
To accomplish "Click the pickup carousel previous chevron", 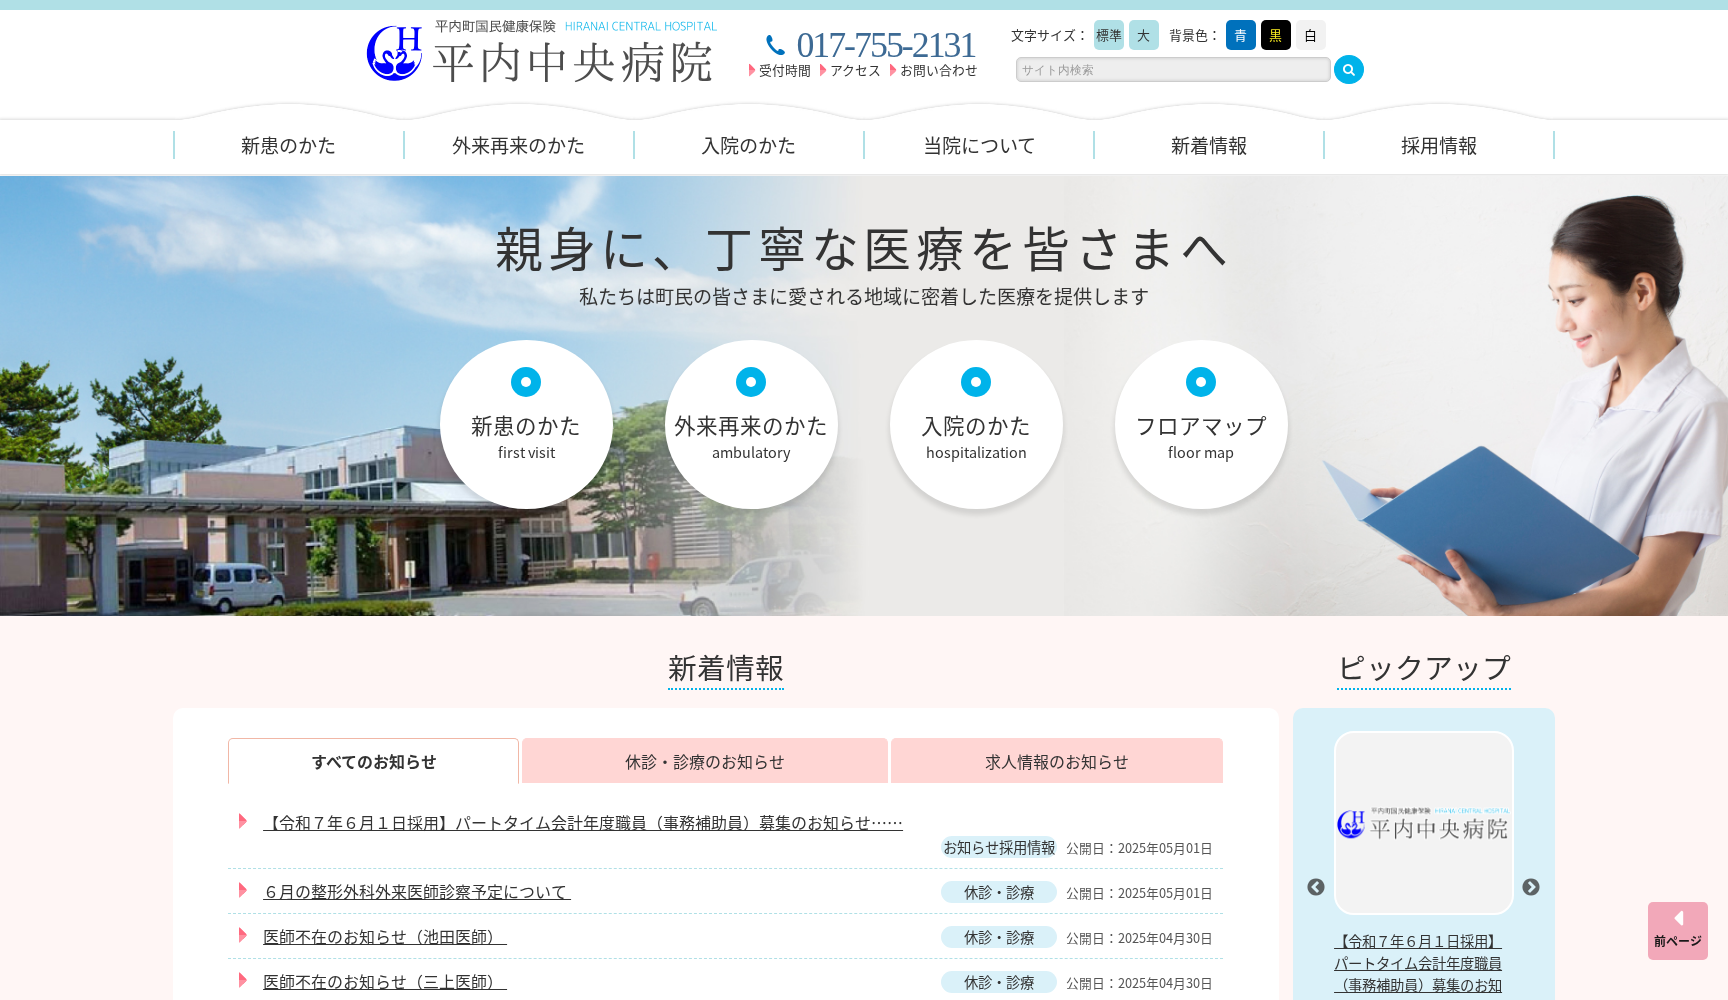I will click(x=1315, y=886).
